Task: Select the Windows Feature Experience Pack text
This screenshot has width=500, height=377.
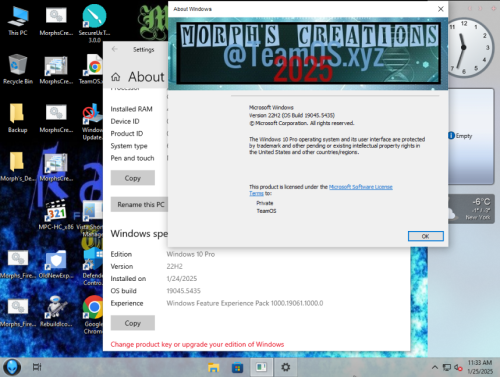Action: (x=245, y=303)
